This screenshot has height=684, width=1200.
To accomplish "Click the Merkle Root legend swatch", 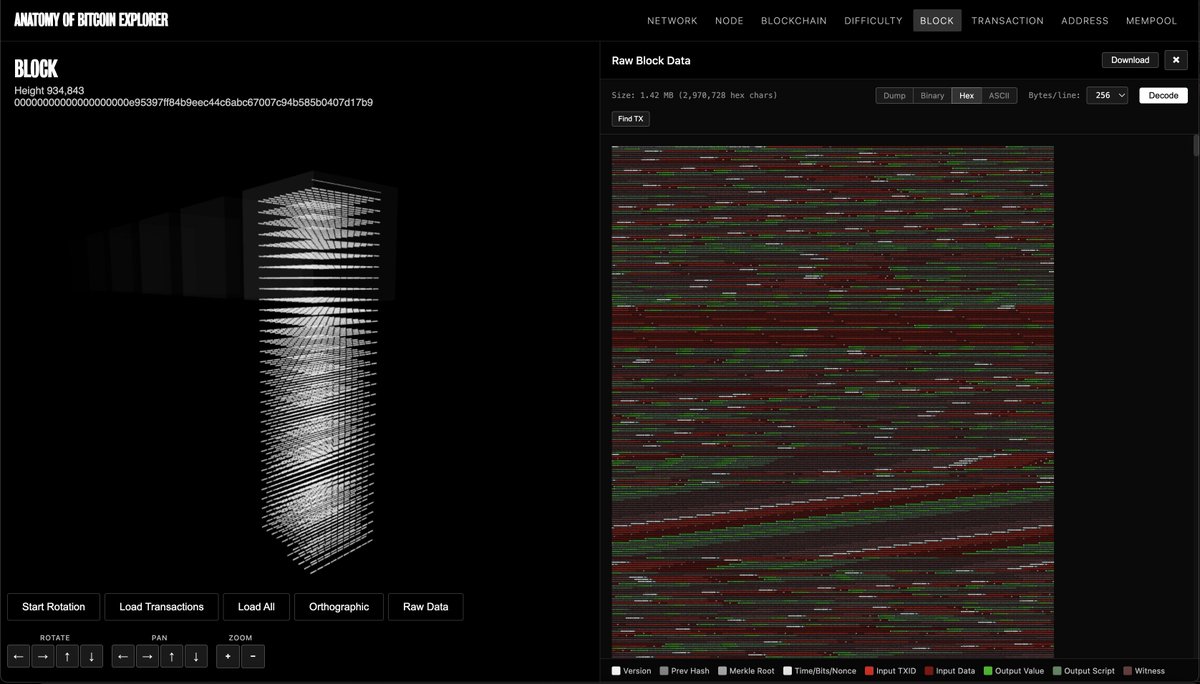I will point(723,671).
